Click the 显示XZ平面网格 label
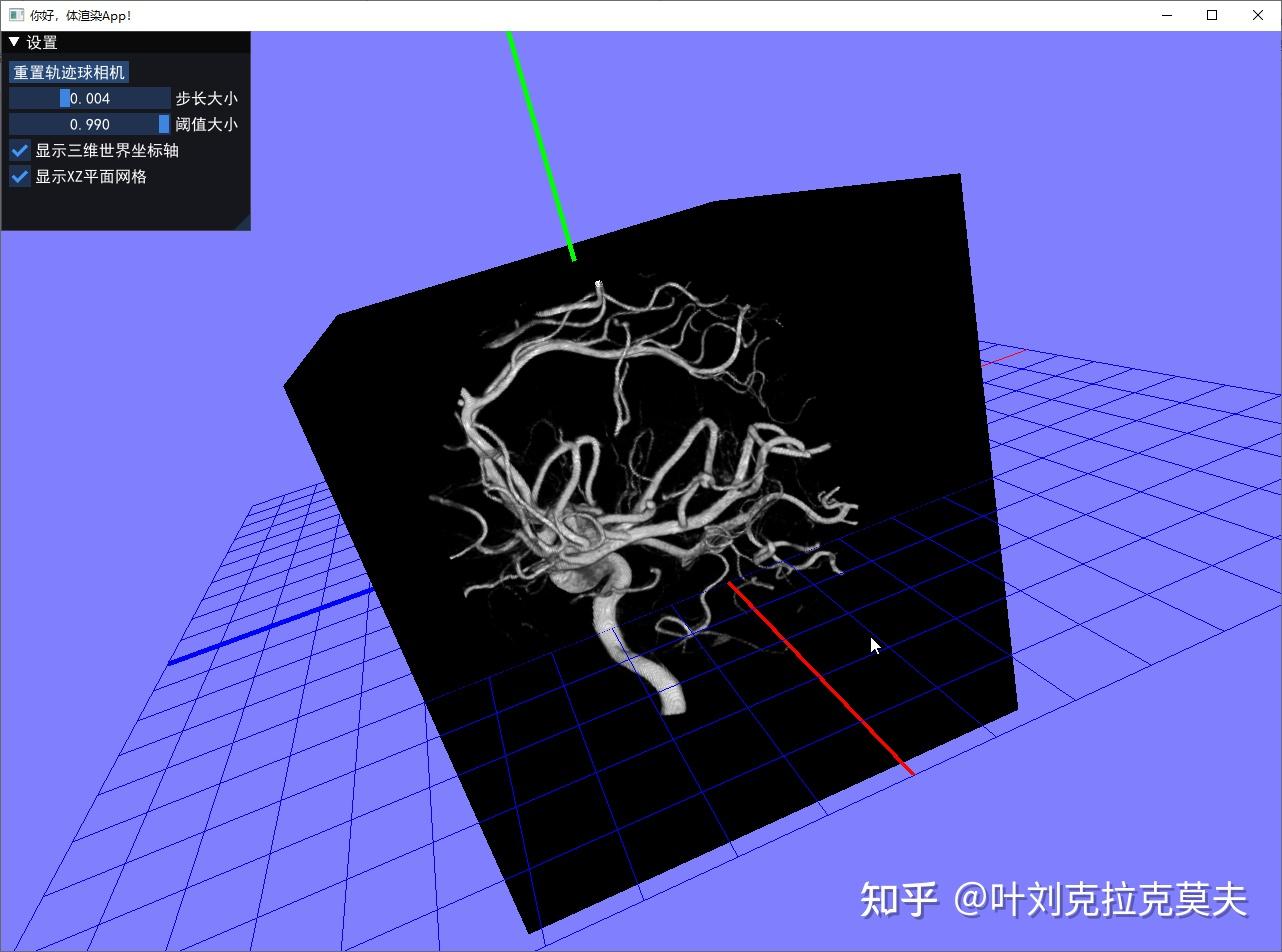The image size is (1282, 952). pyautogui.click(x=91, y=176)
